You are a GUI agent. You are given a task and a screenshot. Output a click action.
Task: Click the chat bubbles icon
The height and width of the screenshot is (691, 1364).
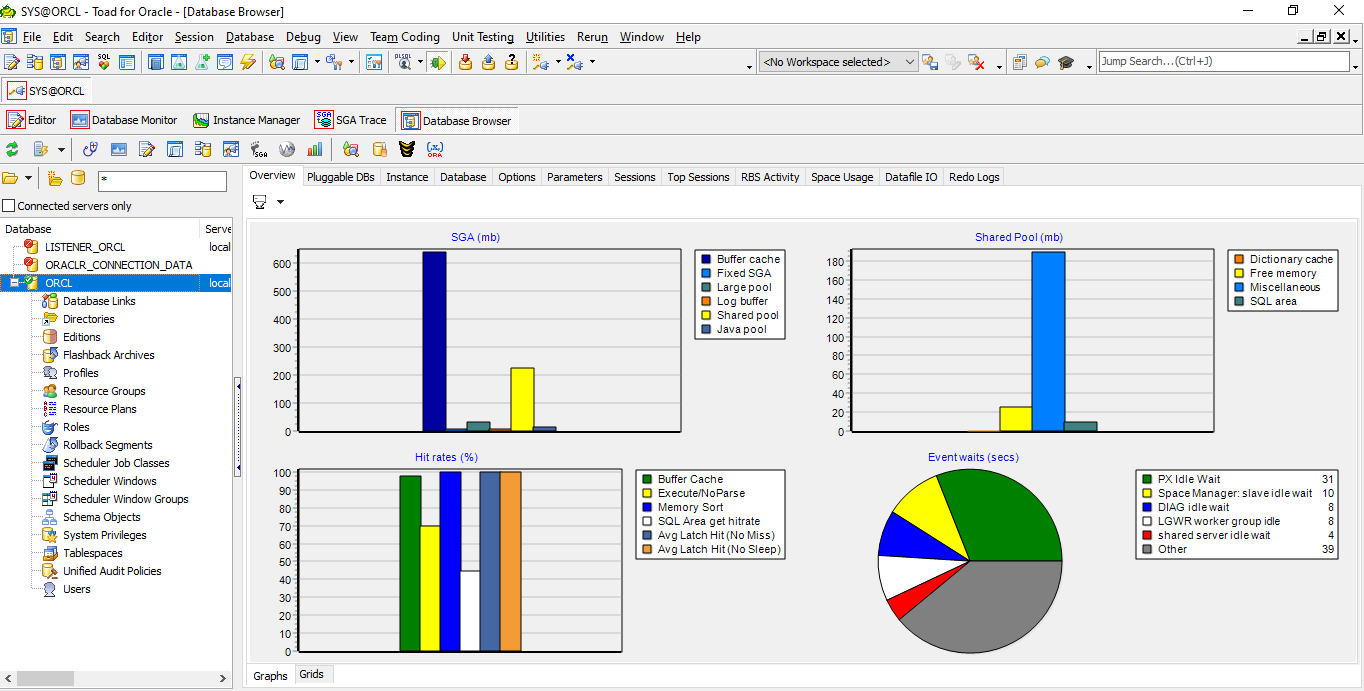click(x=1042, y=62)
